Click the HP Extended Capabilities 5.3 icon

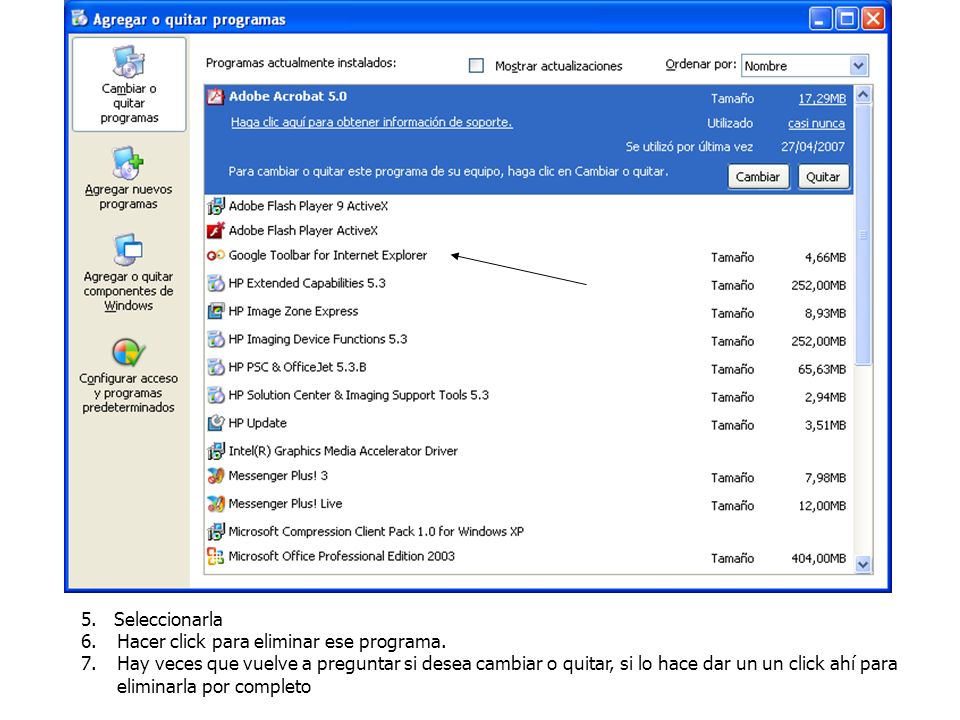coord(216,283)
